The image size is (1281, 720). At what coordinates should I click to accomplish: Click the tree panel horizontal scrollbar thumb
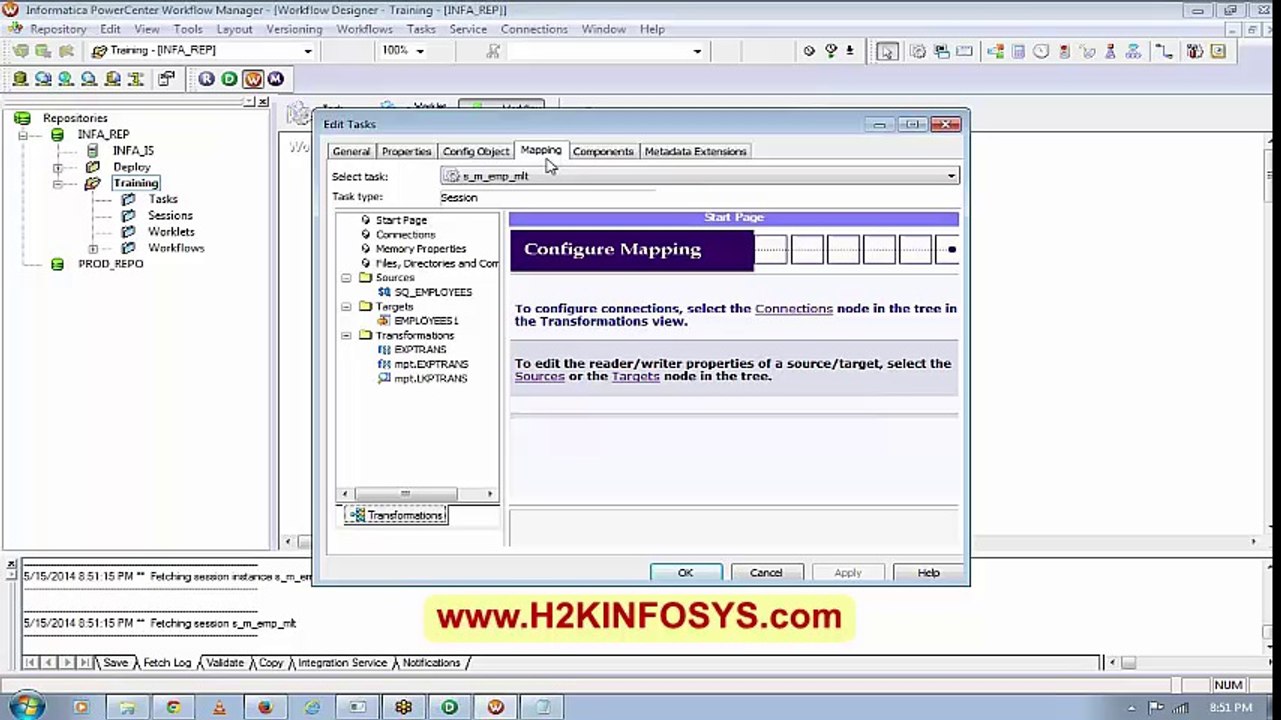pos(405,494)
